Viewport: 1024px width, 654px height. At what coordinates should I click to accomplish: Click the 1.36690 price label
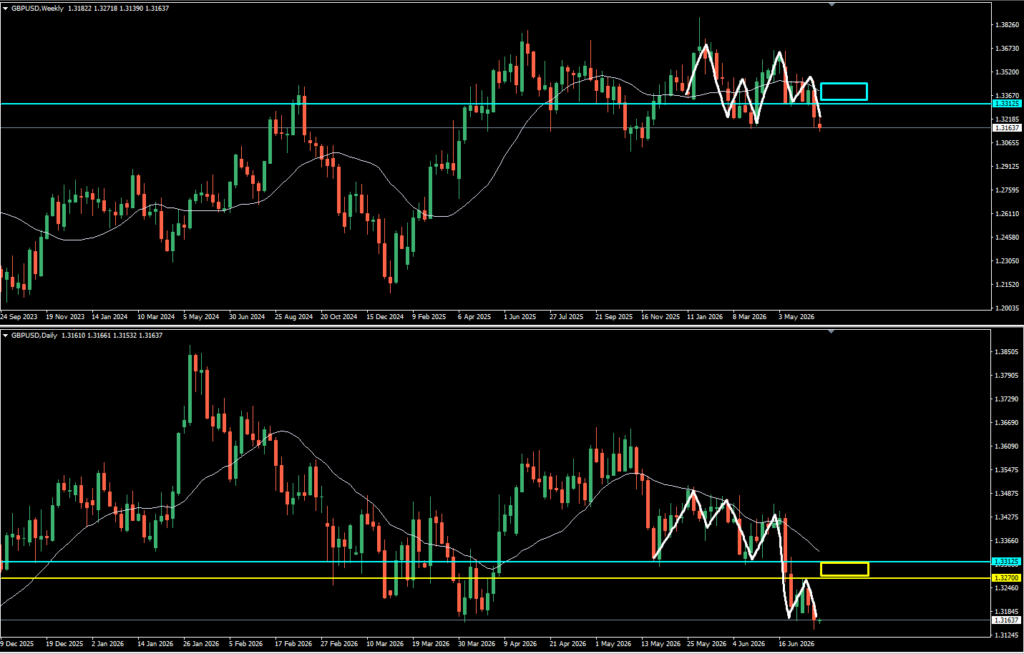click(1006, 423)
